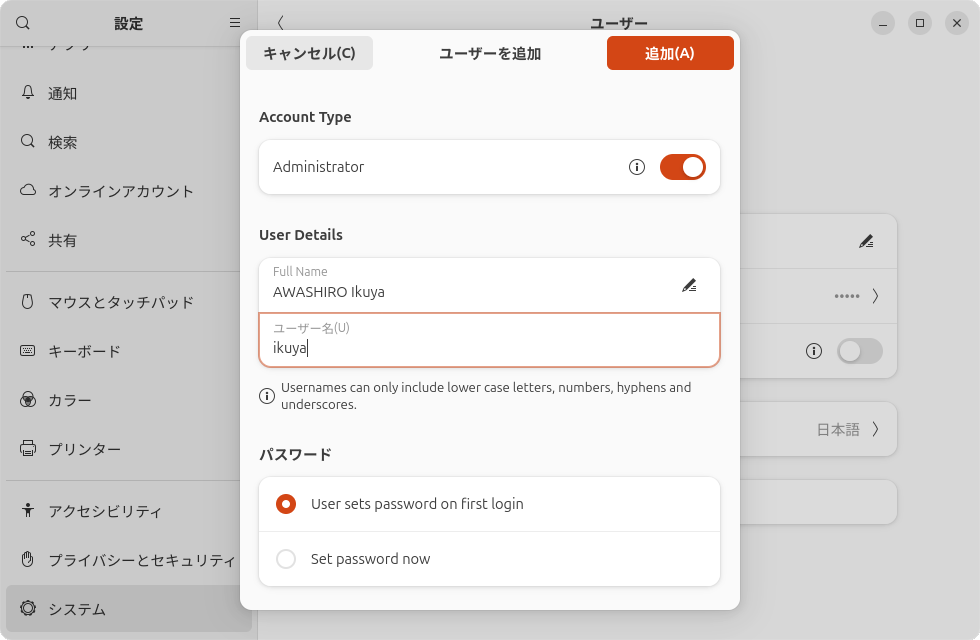Click the printer icon beside プリンター
Viewport: 980px width, 640px height.
[28, 448]
